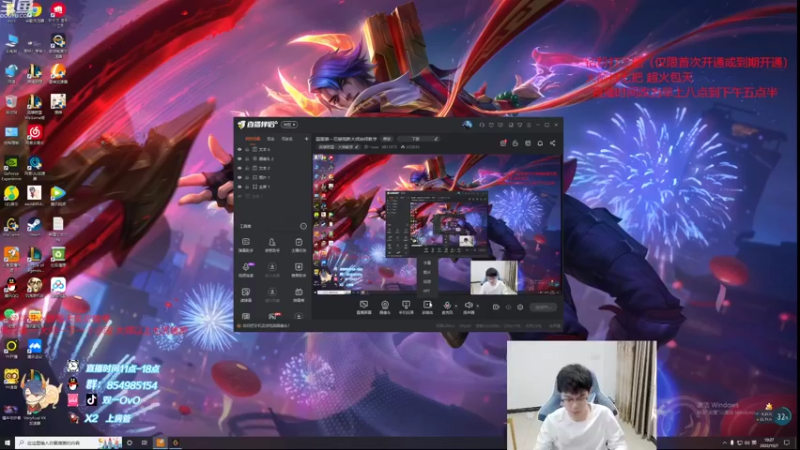Viewport: 800px width, 450px height.
Task: Toggle visibility of the 全屏 1 layer
Action: [x=240, y=187]
